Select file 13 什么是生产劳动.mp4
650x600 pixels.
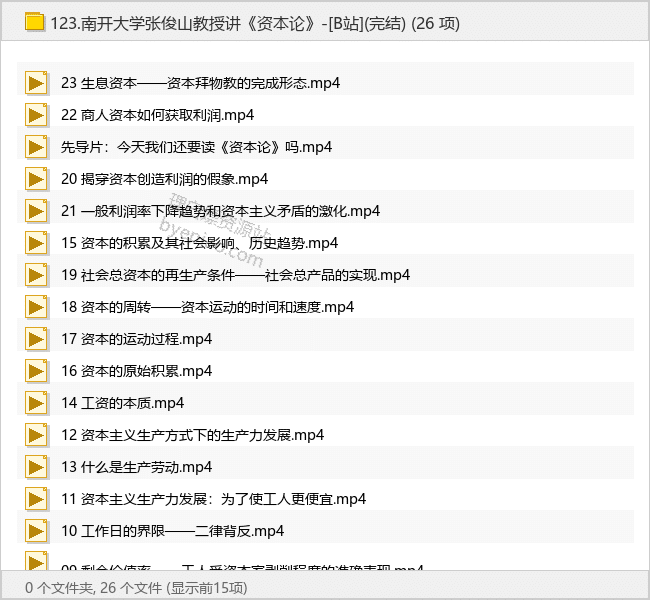(x=136, y=467)
